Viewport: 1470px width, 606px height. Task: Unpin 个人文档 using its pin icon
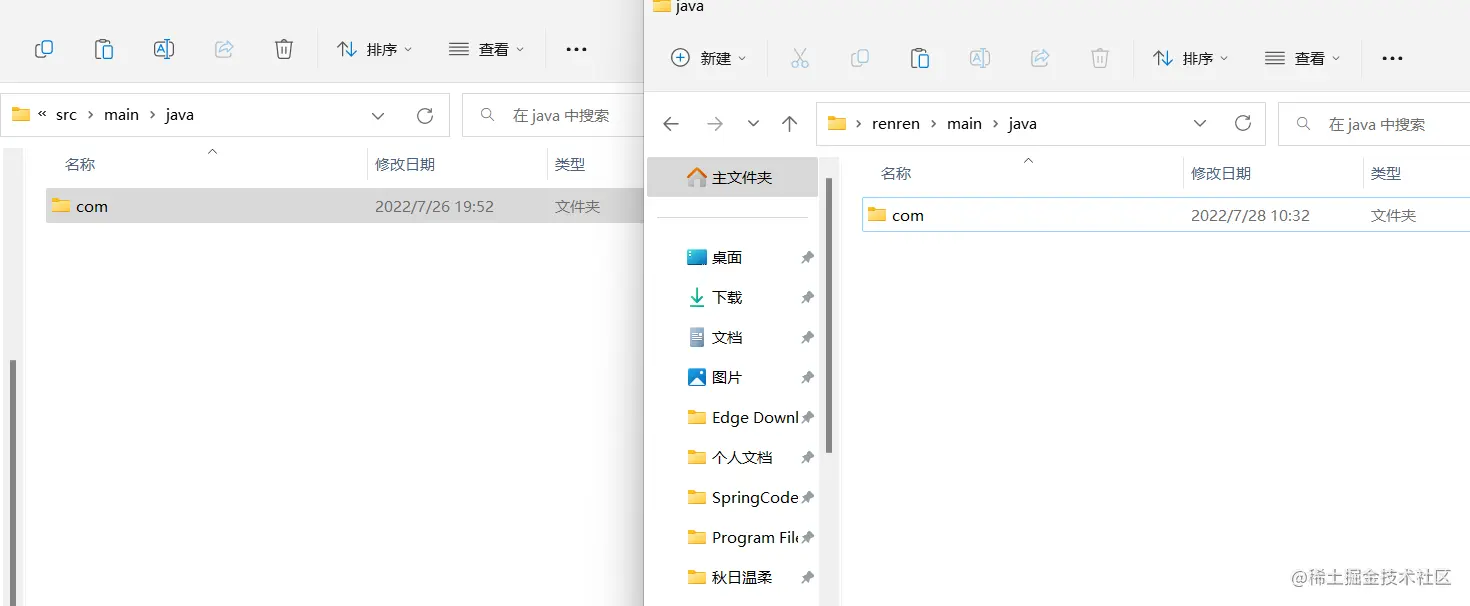click(807, 457)
